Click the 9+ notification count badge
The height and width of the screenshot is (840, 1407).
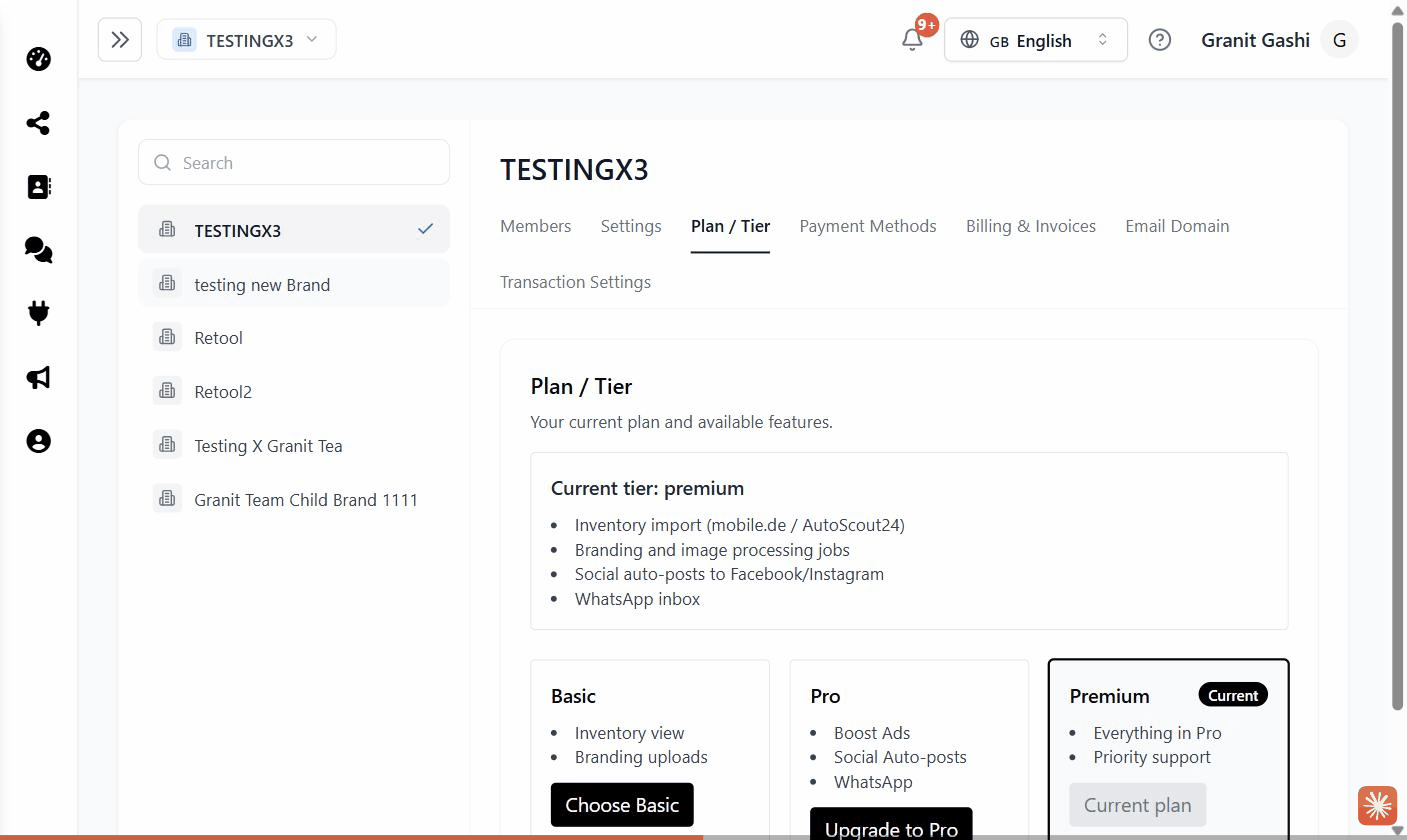[x=926, y=25]
